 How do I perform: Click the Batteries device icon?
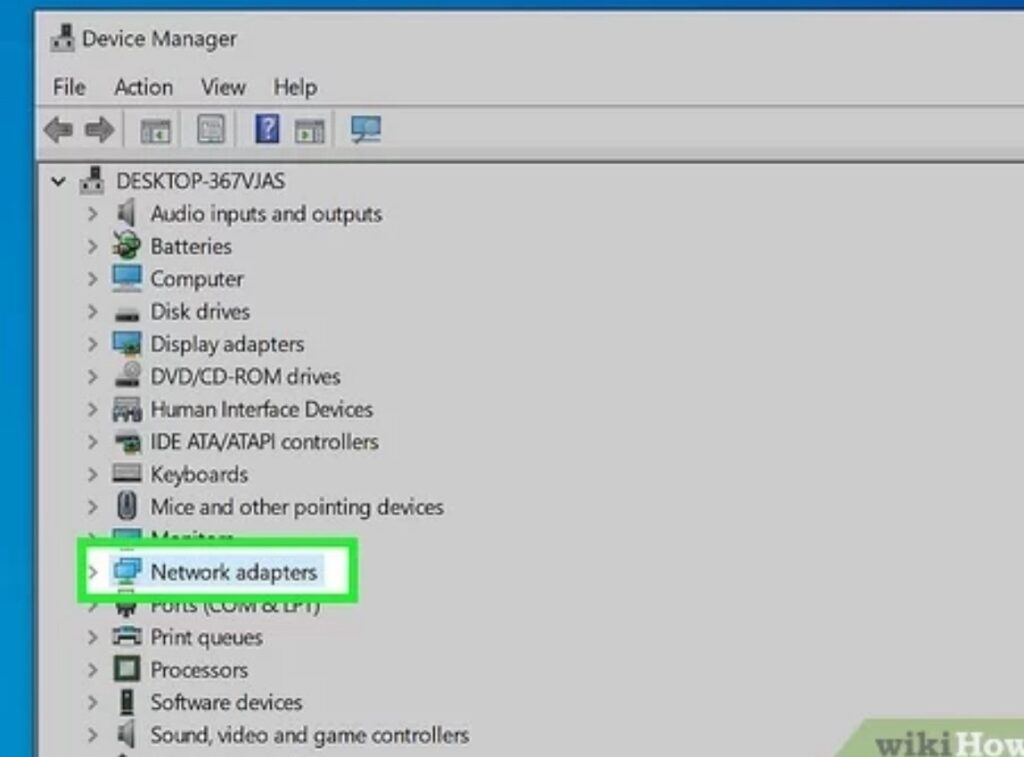pos(127,246)
